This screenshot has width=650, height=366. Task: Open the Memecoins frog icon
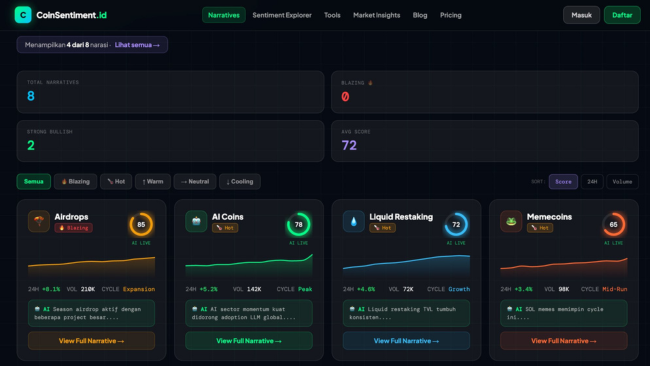tap(511, 221)
